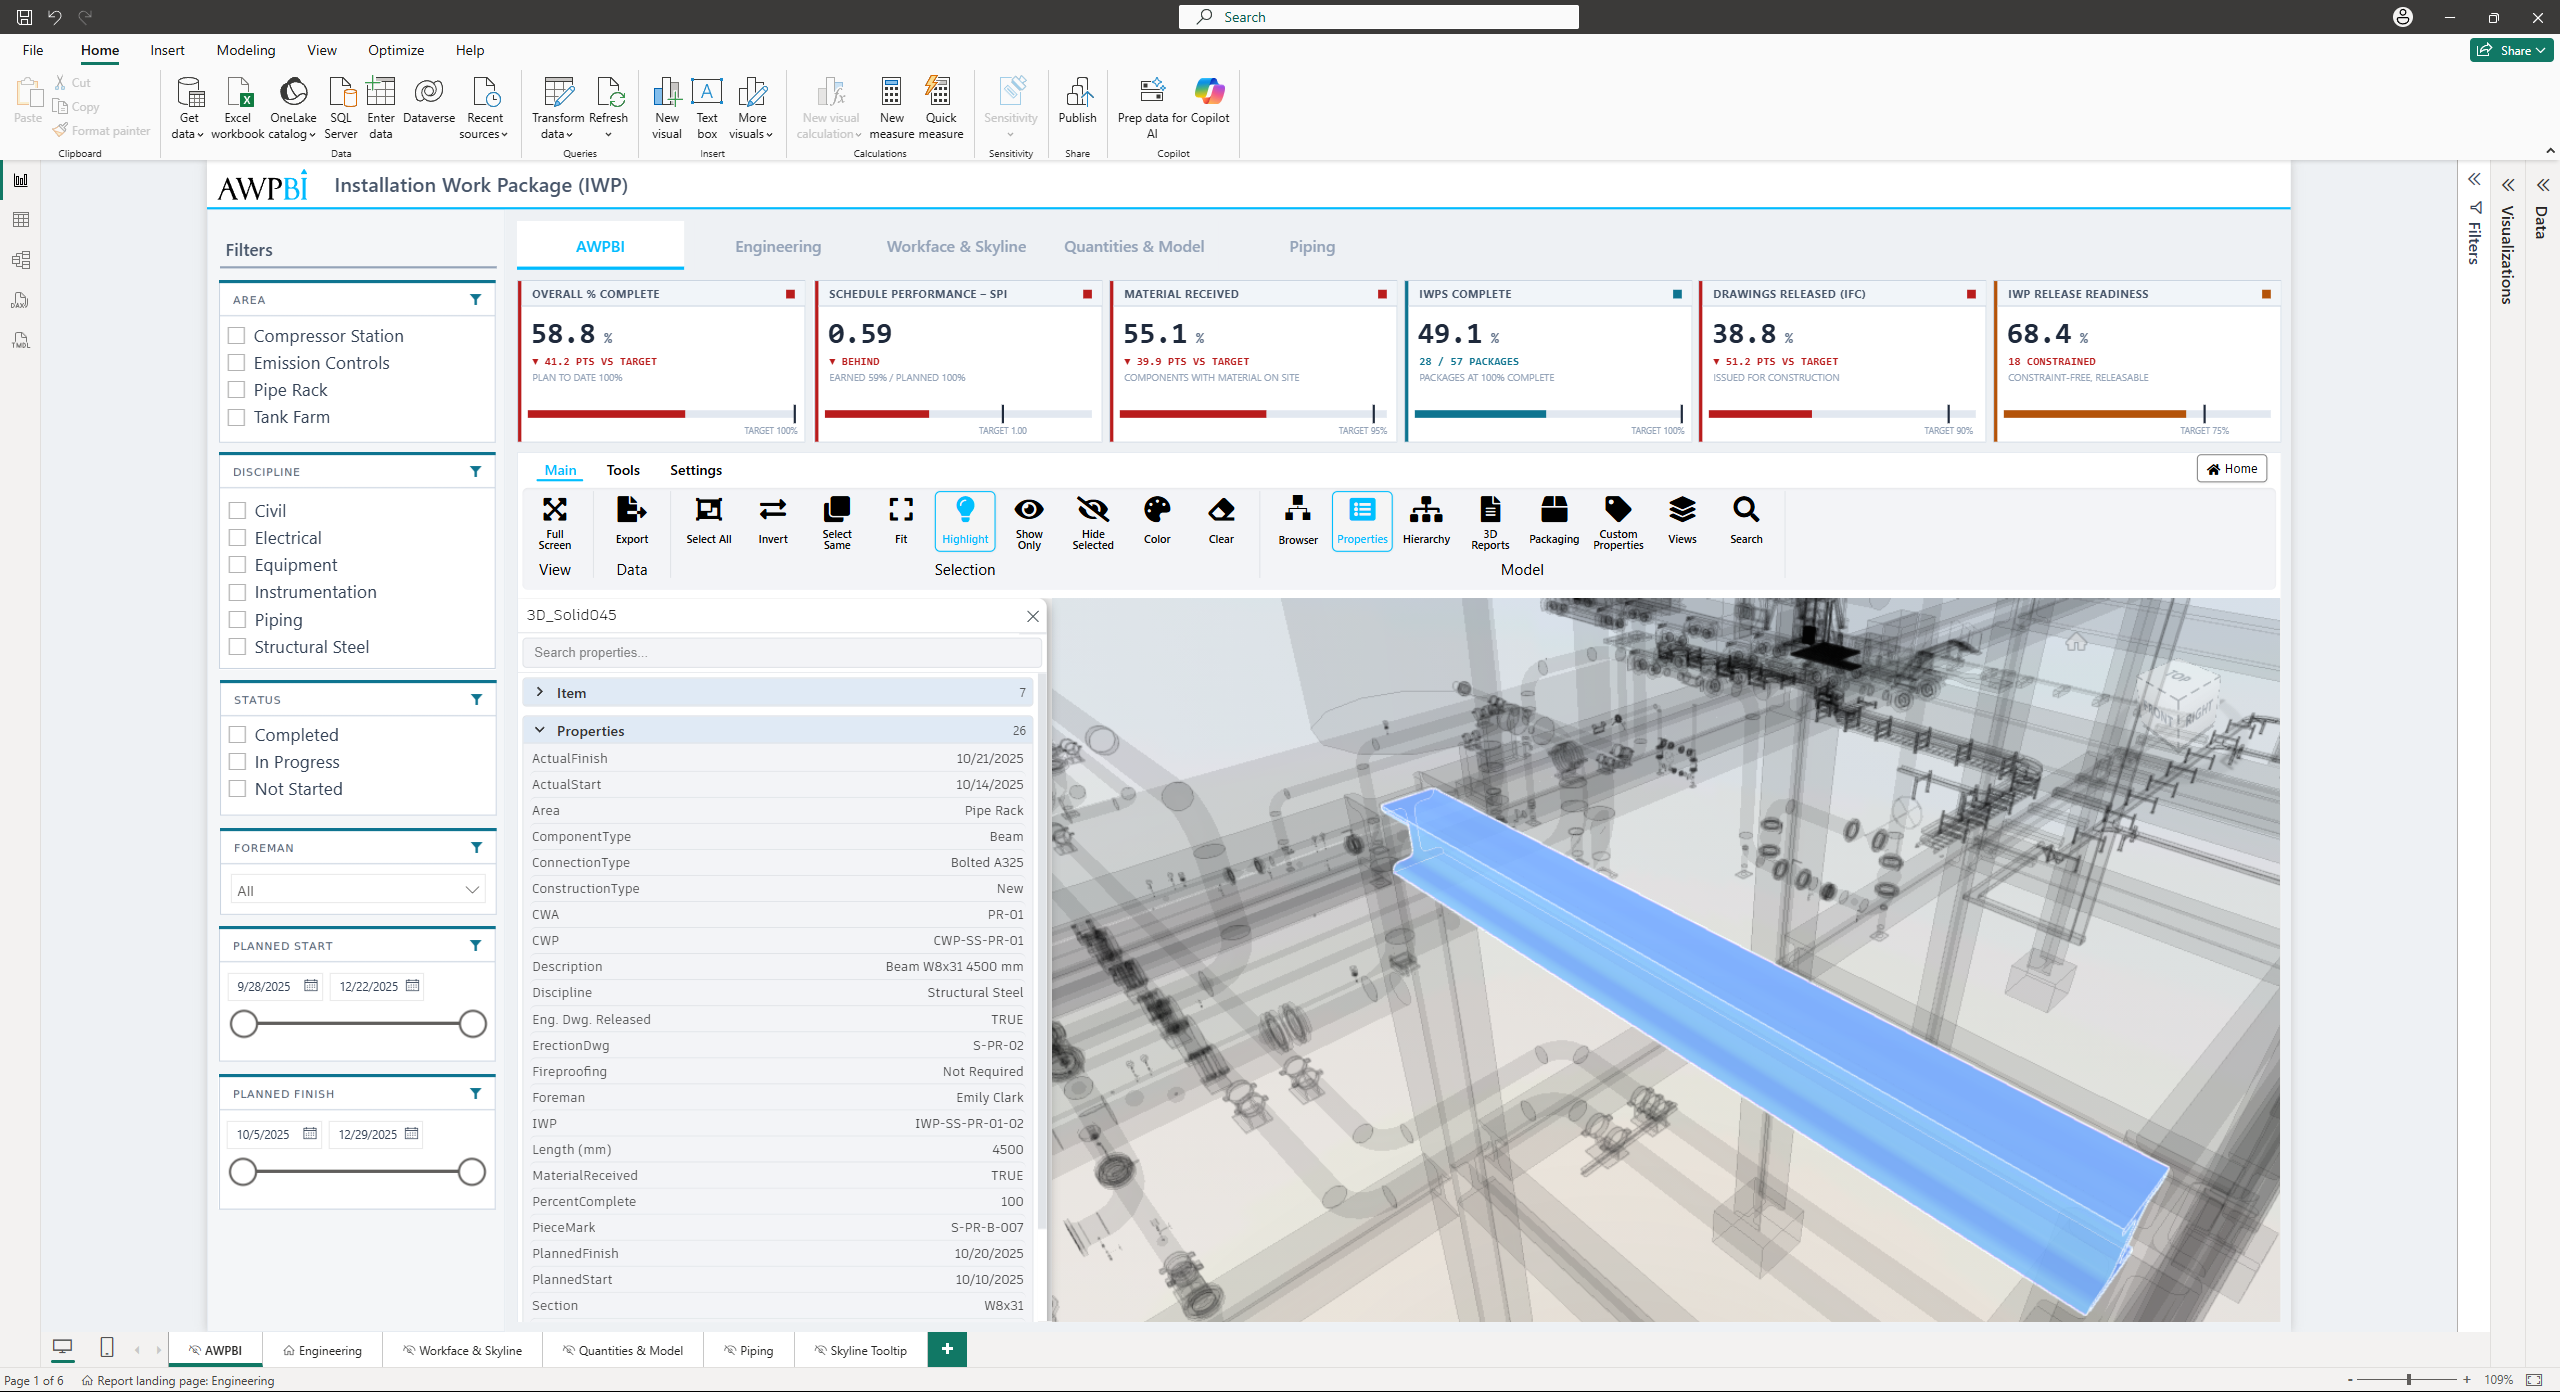Image resolution: width=2560 pixels, height=1392 pixels.
Task: Click the Full Screen viewer icon
Action: point(555,521)
